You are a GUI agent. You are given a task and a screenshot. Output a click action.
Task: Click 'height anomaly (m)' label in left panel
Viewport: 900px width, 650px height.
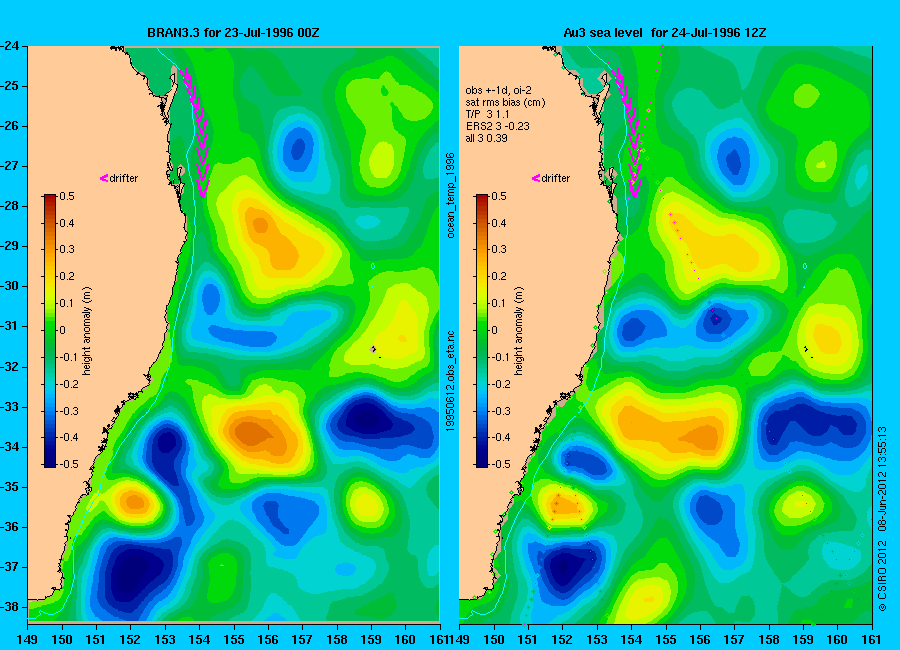pos(87,331)
